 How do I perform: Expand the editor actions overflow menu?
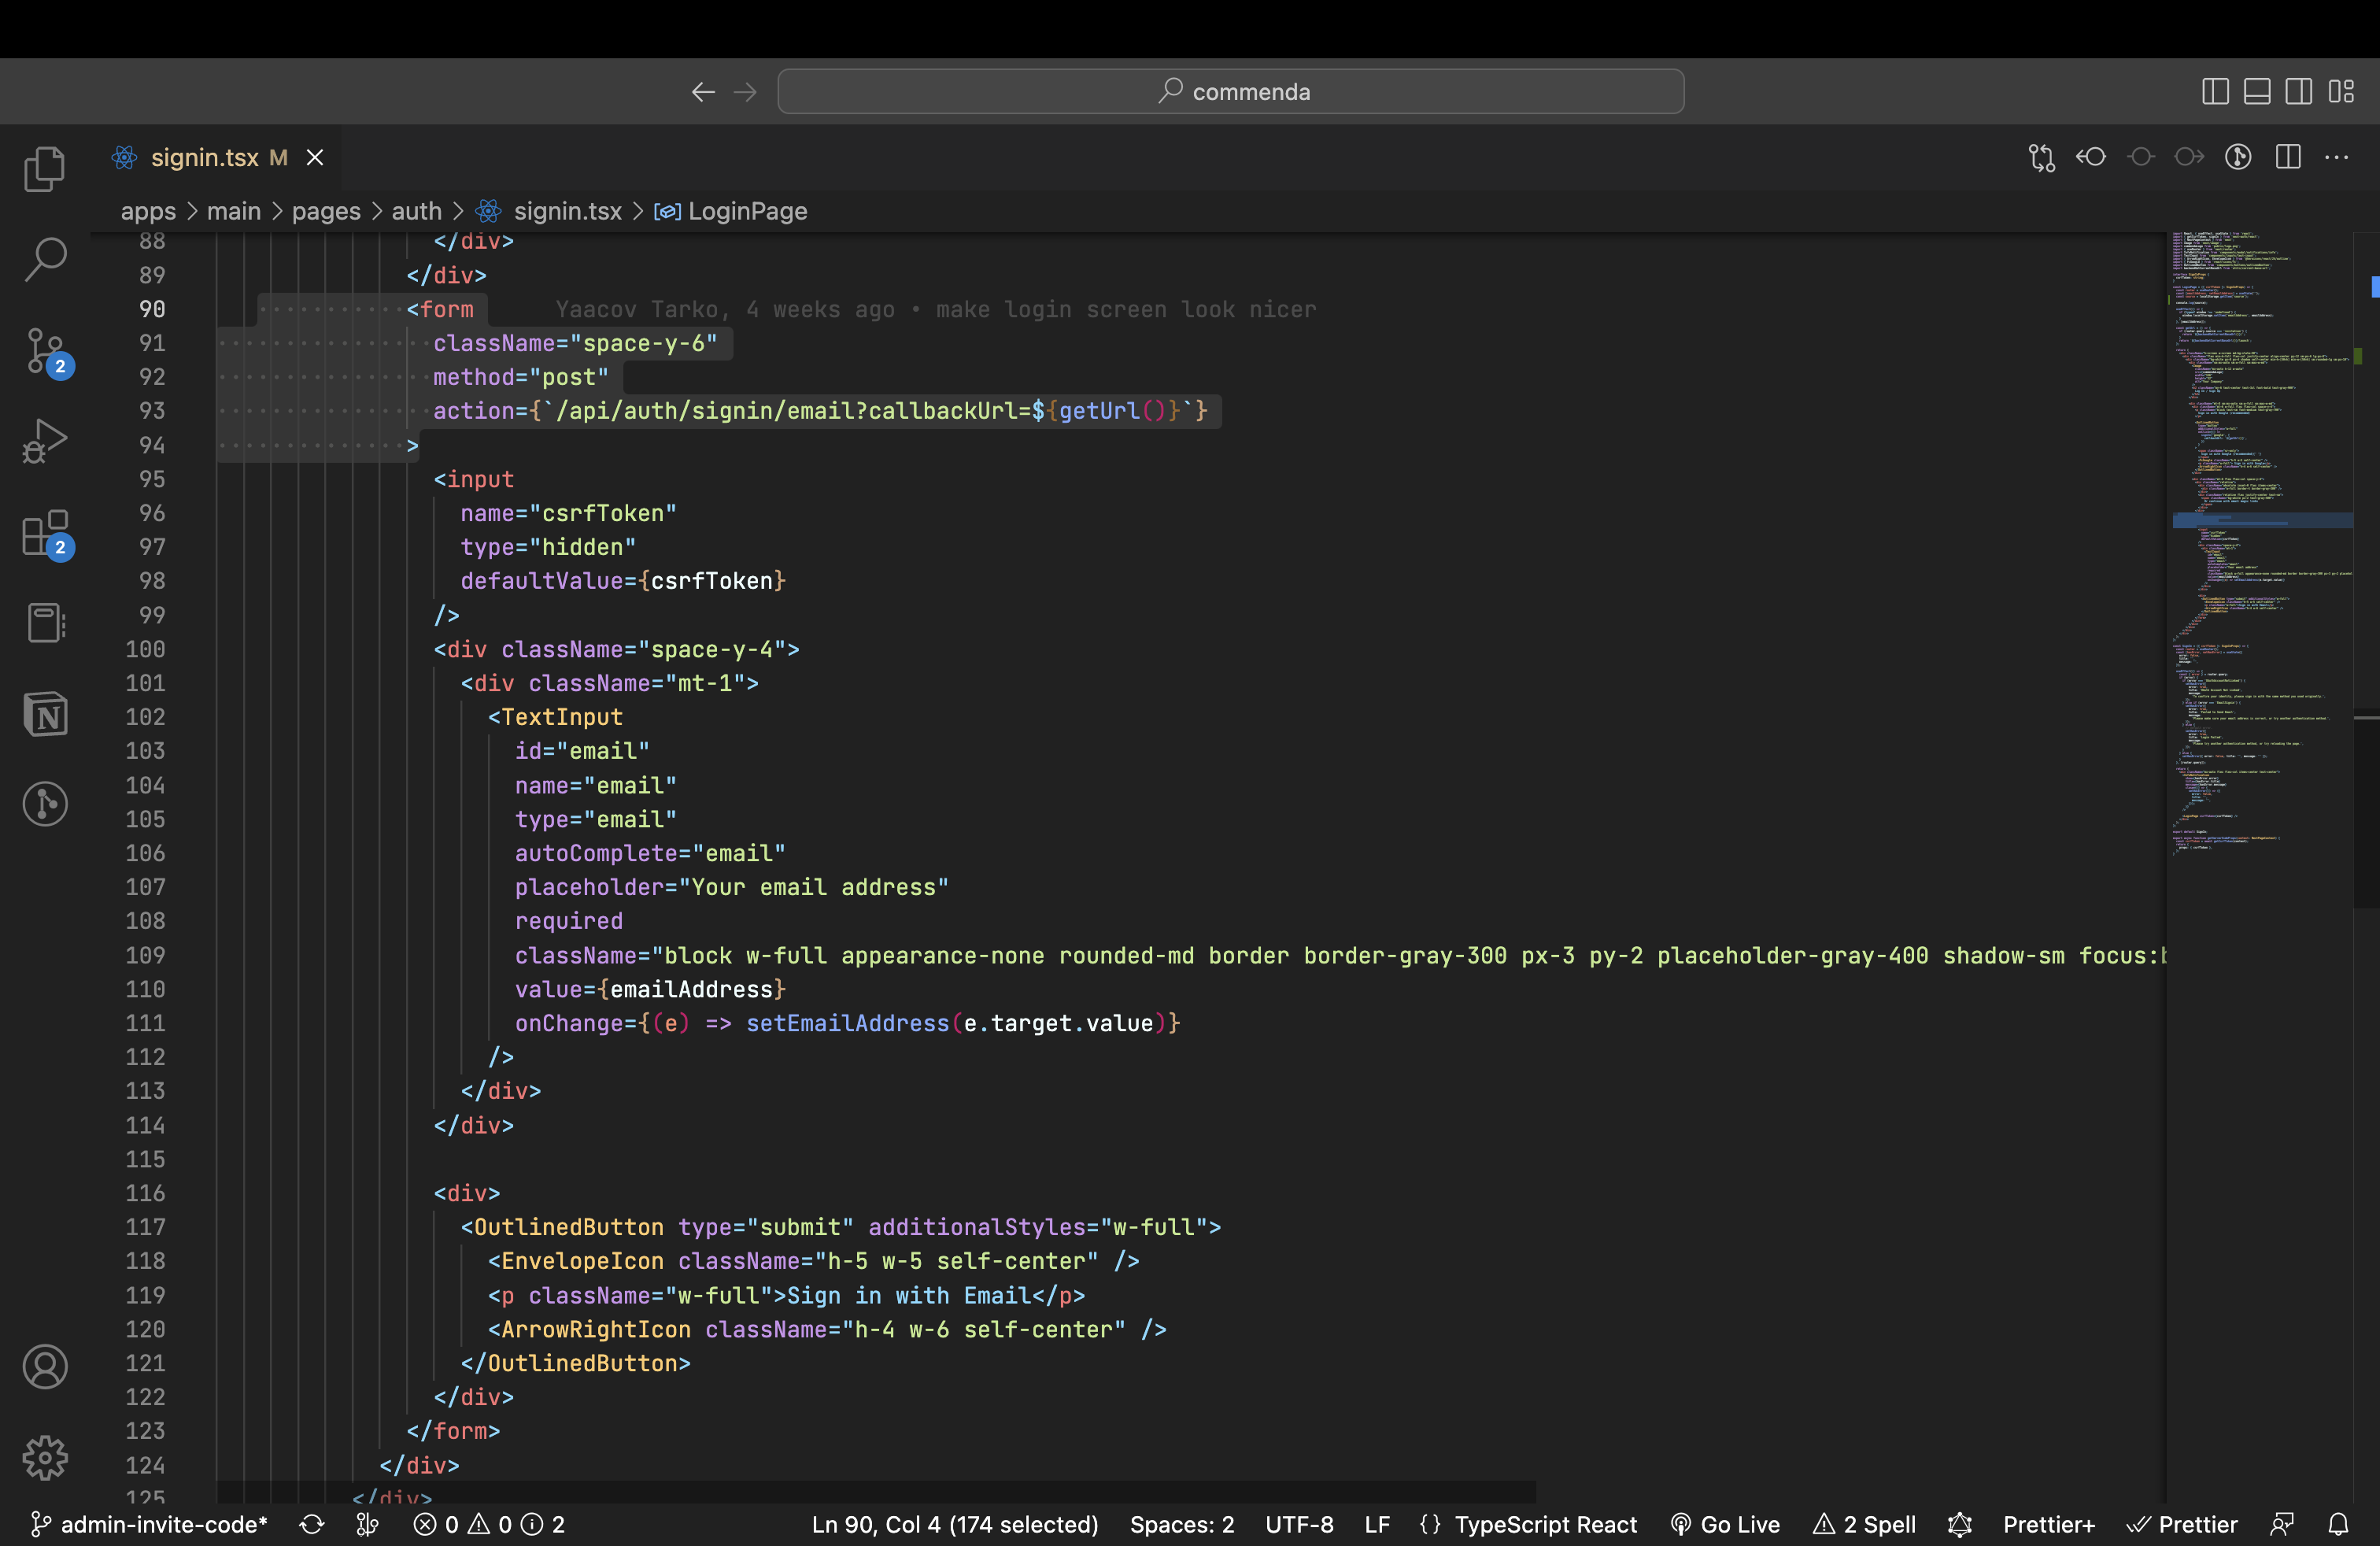pos(2338,157)
